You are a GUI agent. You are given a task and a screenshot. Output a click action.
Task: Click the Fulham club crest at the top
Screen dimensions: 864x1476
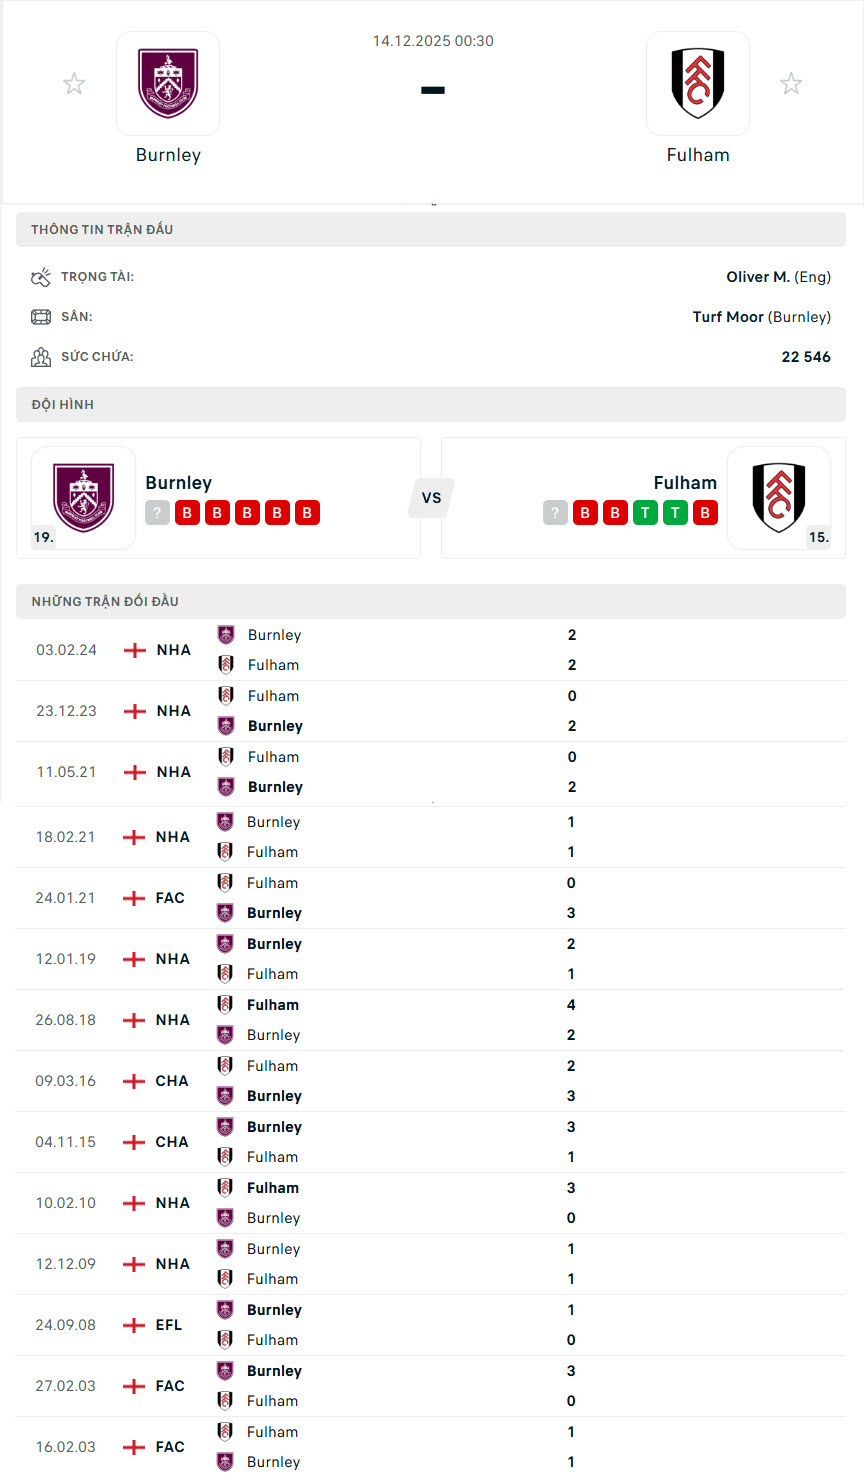tap(697, 83)
